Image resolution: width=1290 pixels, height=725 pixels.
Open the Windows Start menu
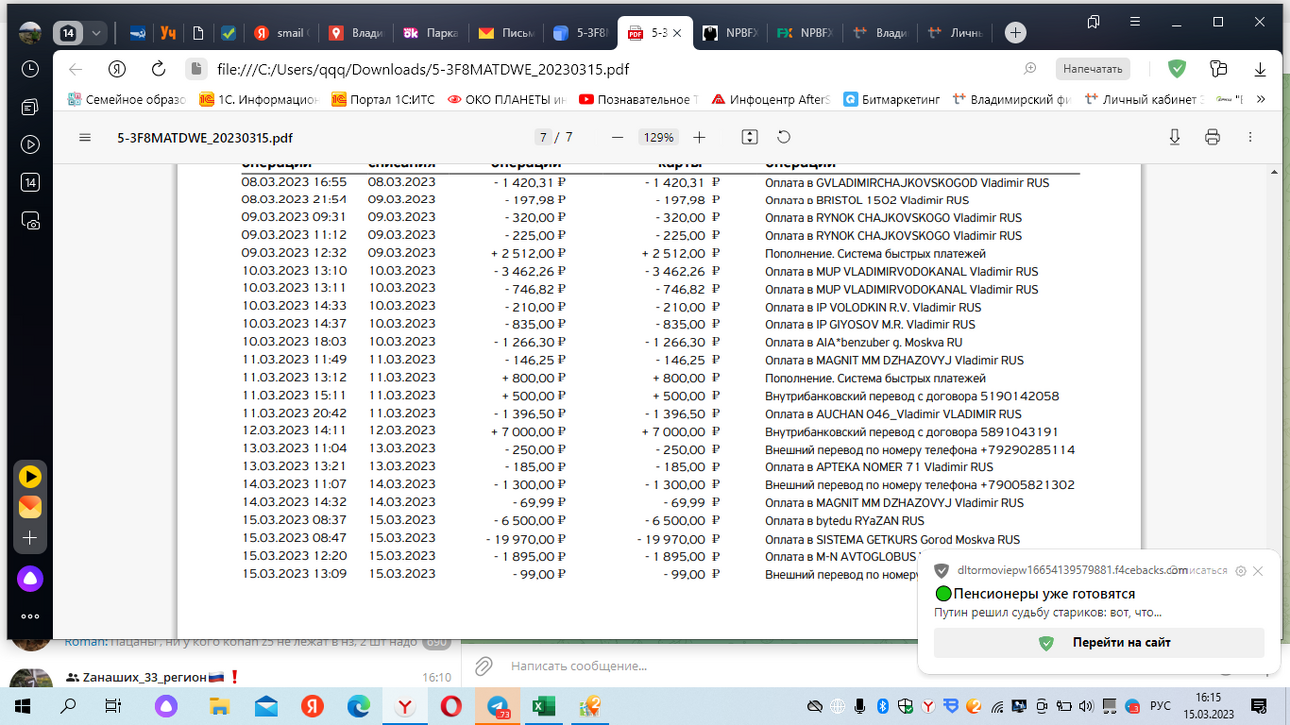(x=22, y=706)
